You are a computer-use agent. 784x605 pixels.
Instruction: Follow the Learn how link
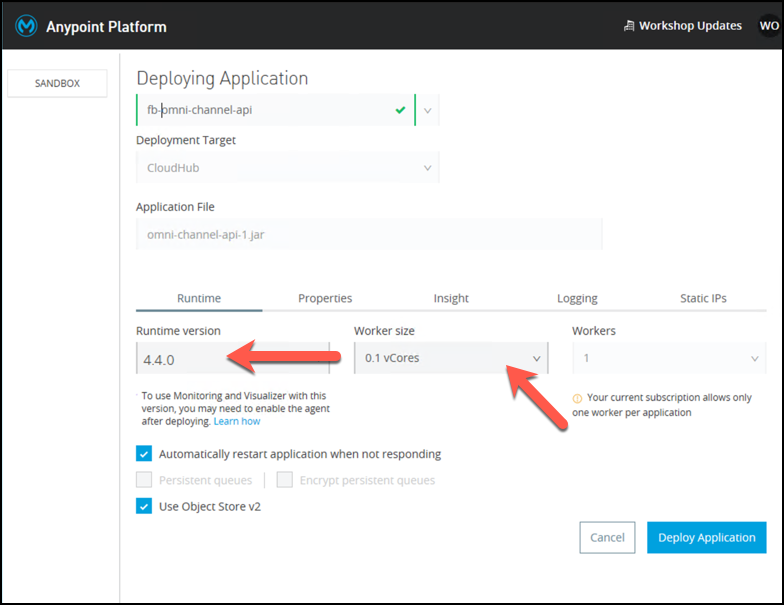[x=237, y=422]
